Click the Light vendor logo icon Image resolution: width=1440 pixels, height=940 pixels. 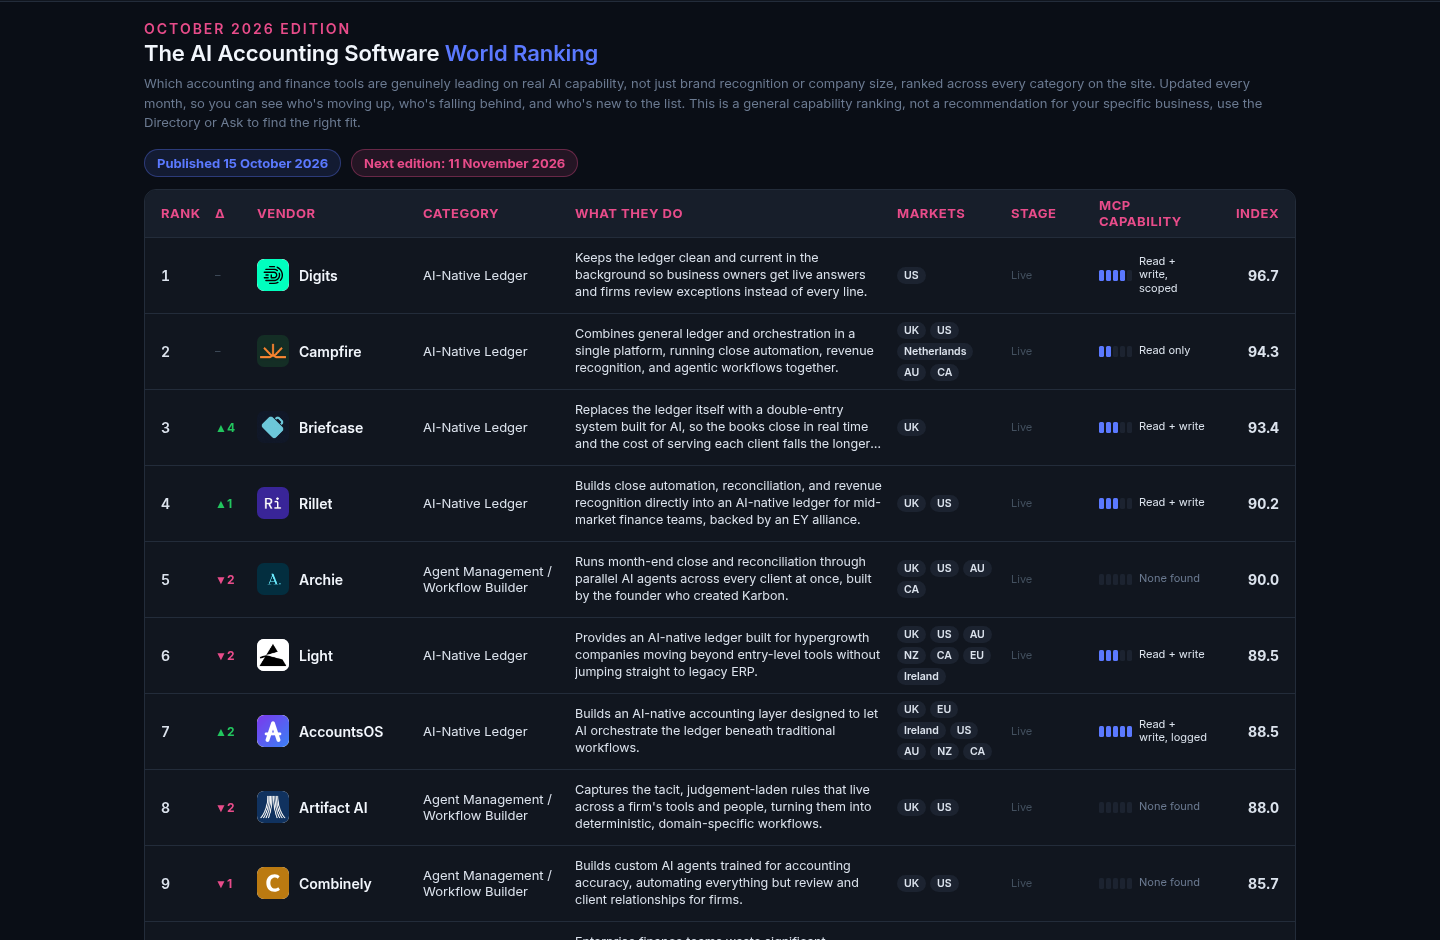[x=273, y=655]
